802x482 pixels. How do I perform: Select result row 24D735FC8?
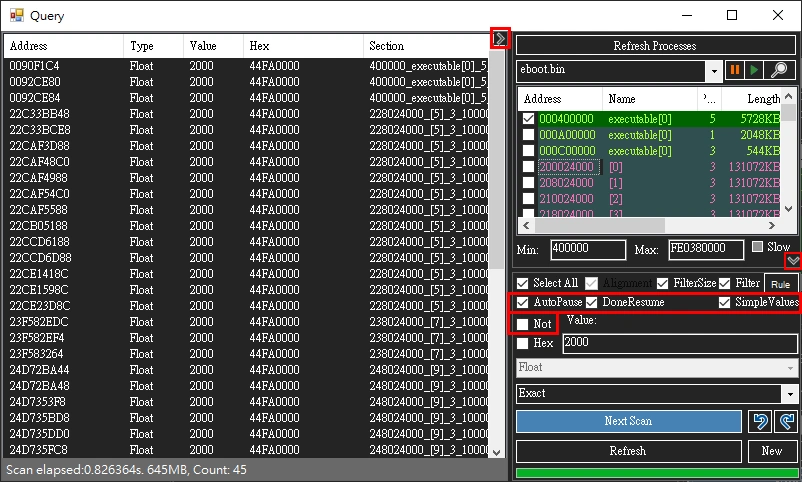pyautogui.click(x=246, y=450)
